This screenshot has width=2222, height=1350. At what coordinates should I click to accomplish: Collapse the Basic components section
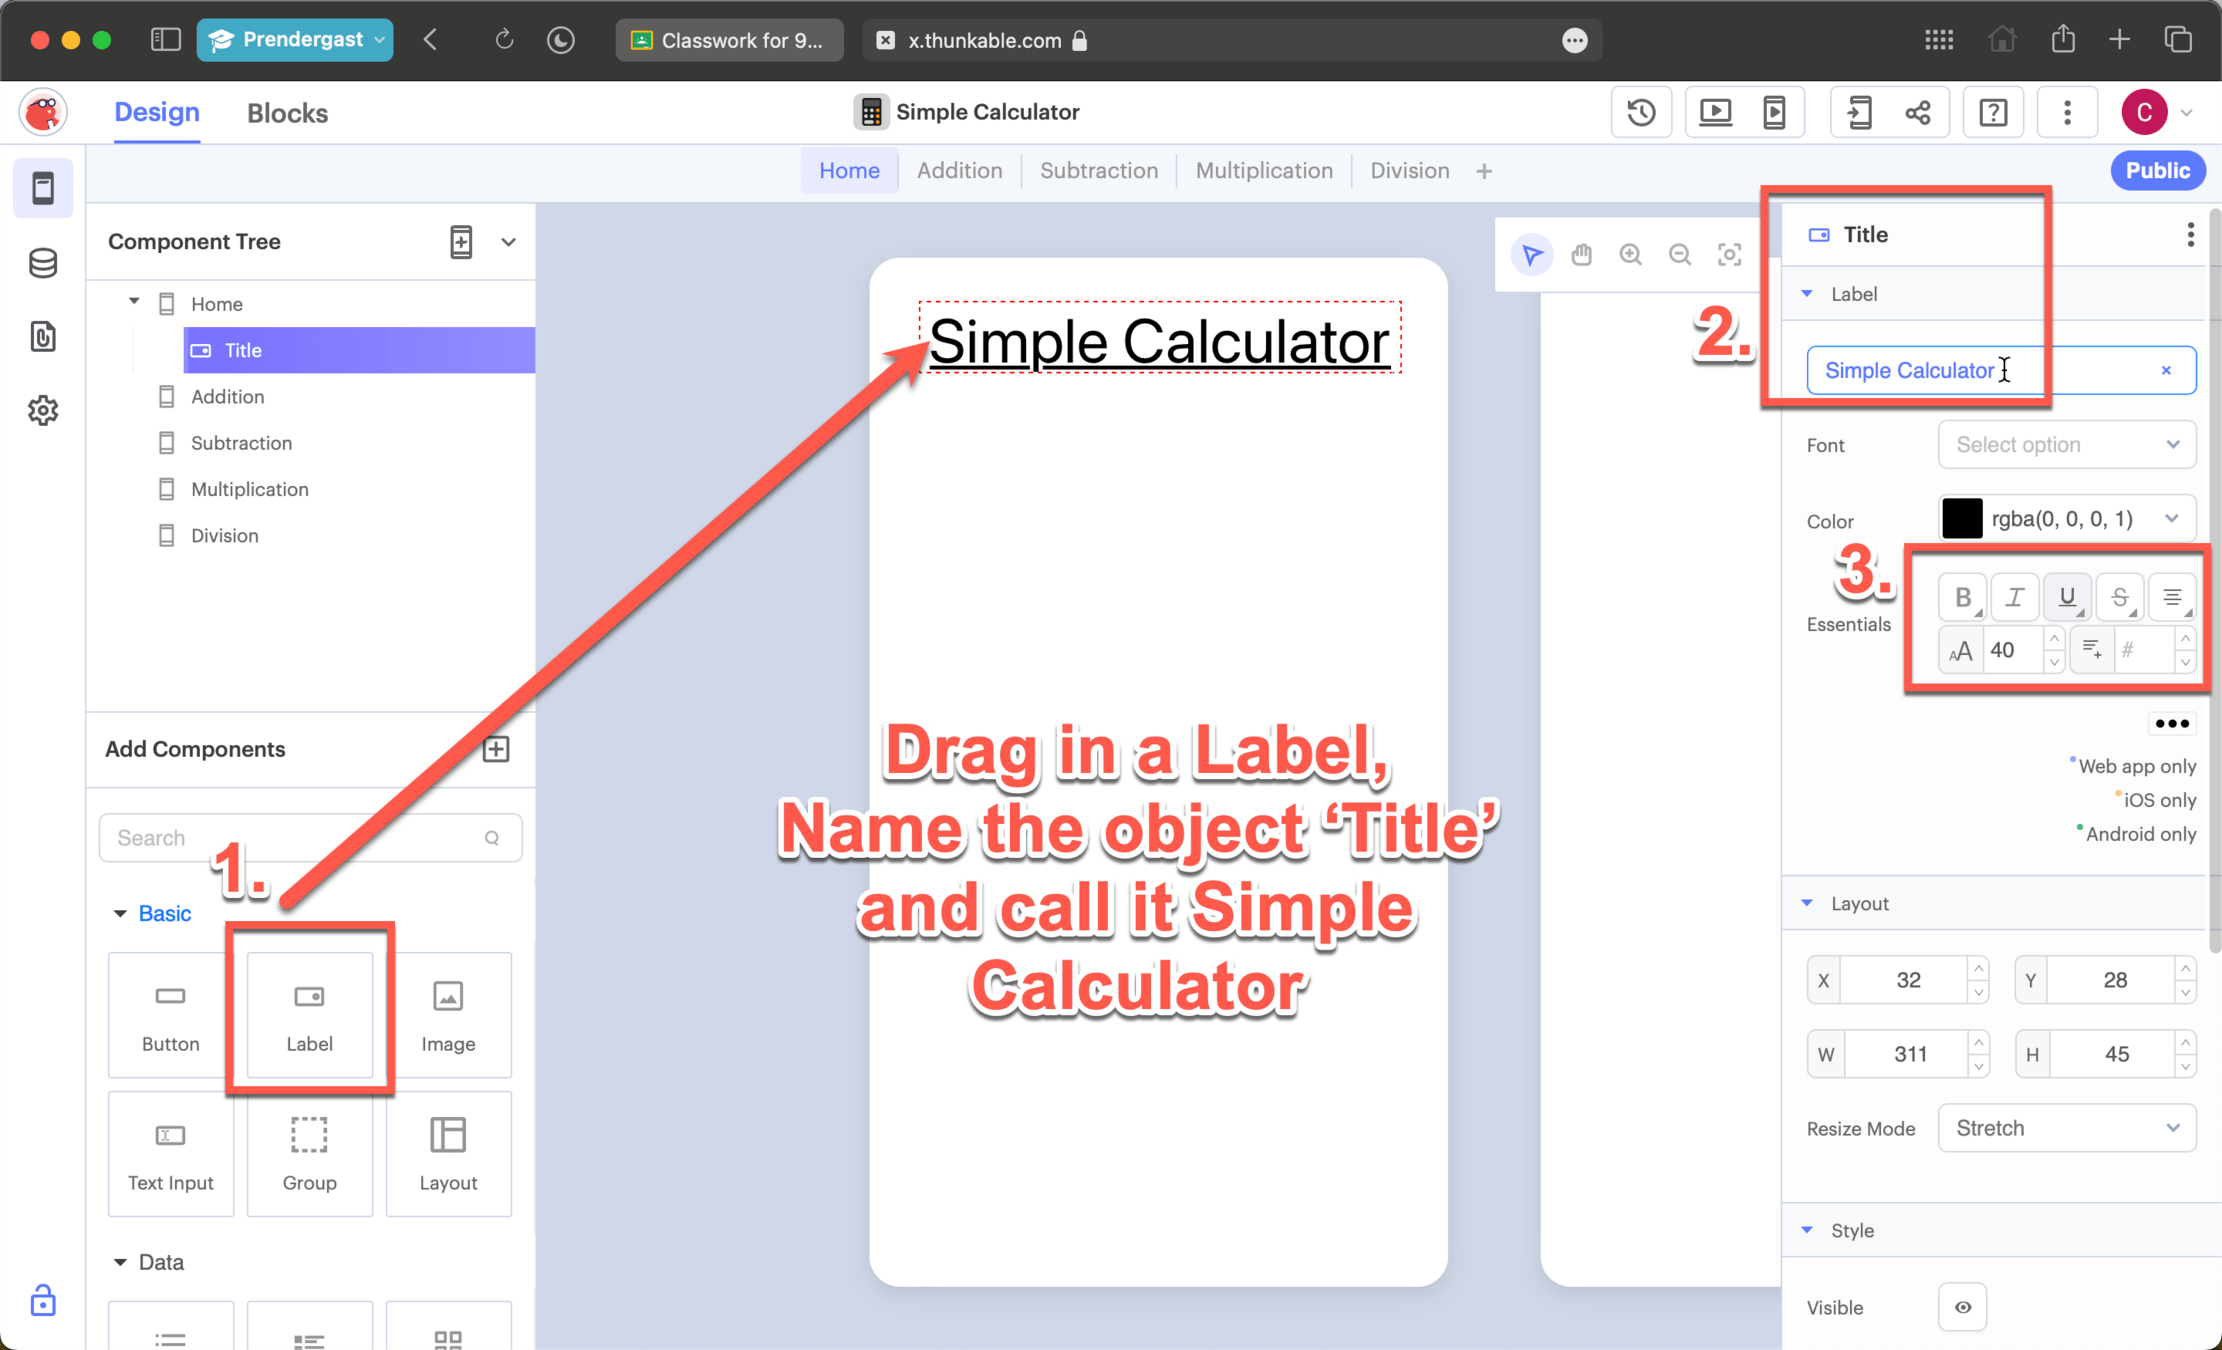click(121, 914)
